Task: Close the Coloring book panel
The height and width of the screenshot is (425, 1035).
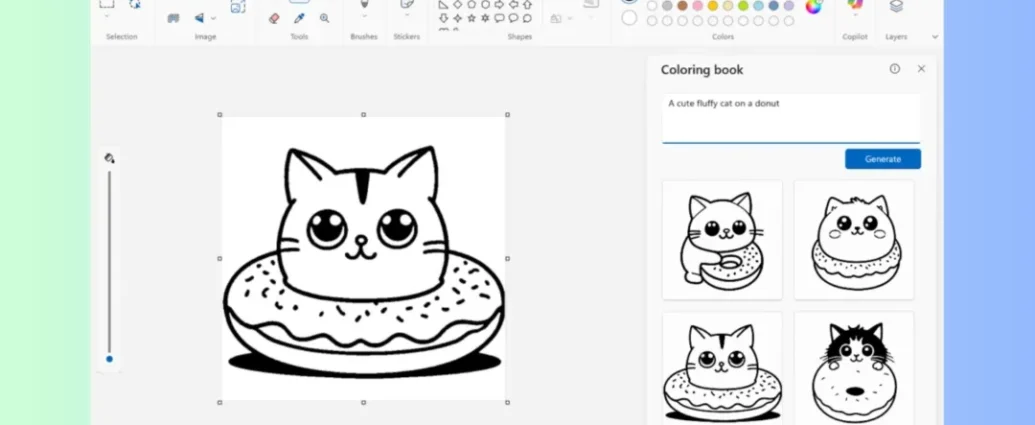Action: tap(921, 69)
